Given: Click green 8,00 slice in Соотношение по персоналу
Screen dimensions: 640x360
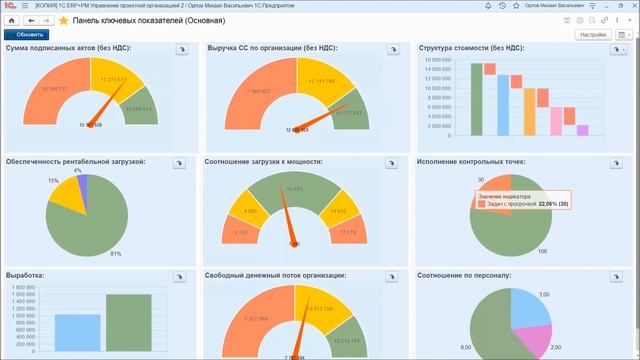Looking at the screenshot, I should tap(490, 327).
